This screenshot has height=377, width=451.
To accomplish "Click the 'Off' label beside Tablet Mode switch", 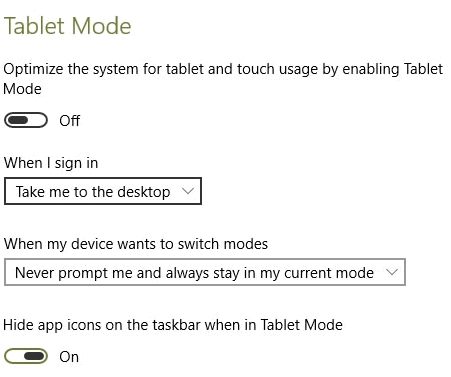I will (x=70, y=121).
